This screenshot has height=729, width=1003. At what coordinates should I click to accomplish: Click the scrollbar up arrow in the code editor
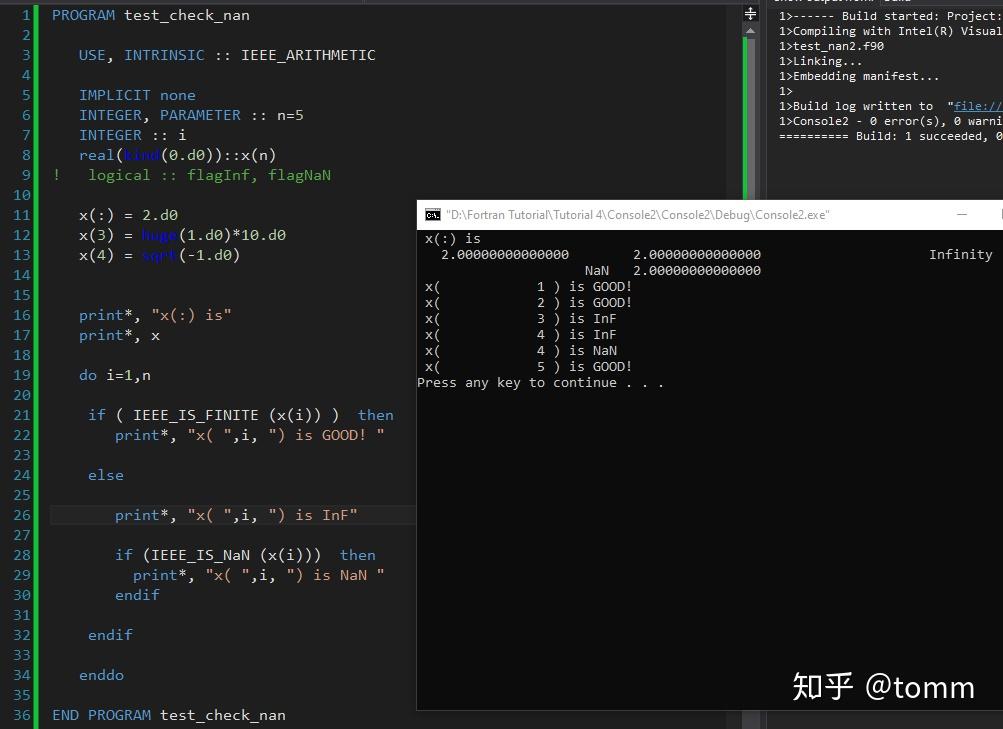click(x=749, y=31)
